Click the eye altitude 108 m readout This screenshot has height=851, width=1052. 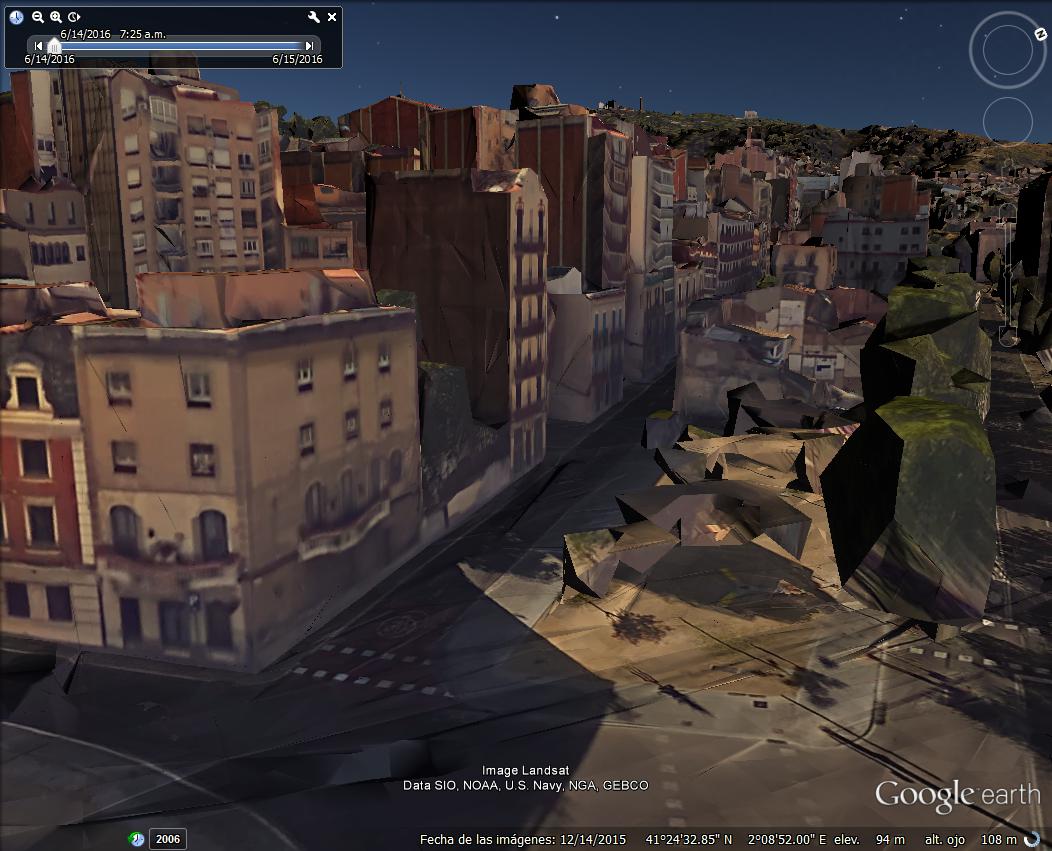[x=999, y=840]
